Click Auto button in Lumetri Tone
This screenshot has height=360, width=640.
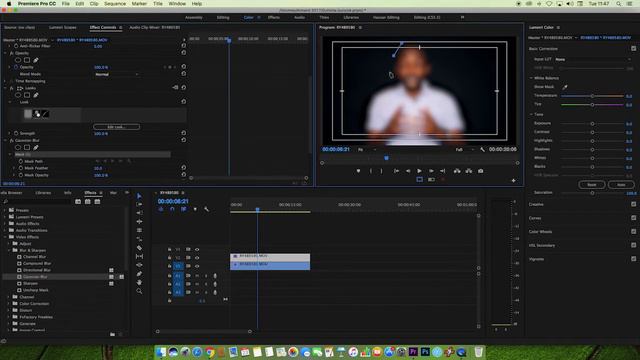click(621, 184)
